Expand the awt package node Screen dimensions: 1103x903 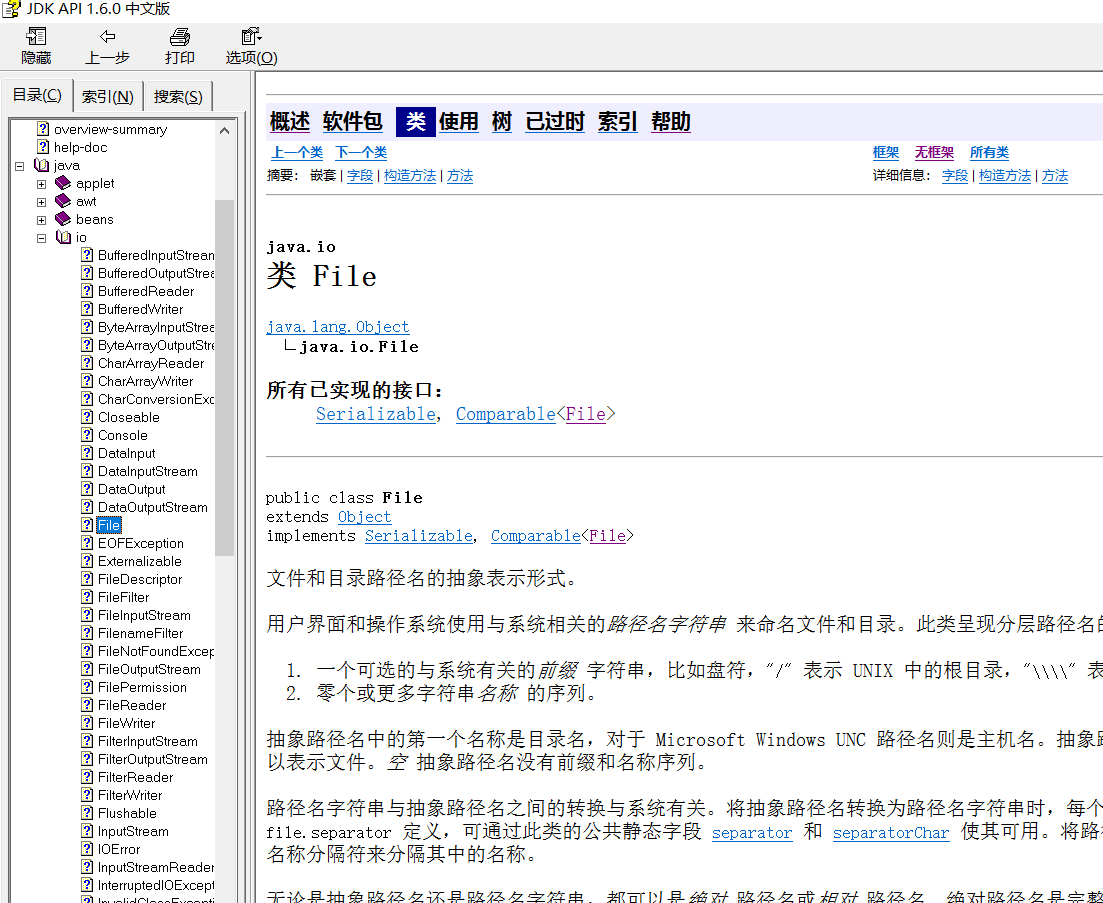point(42,202)
